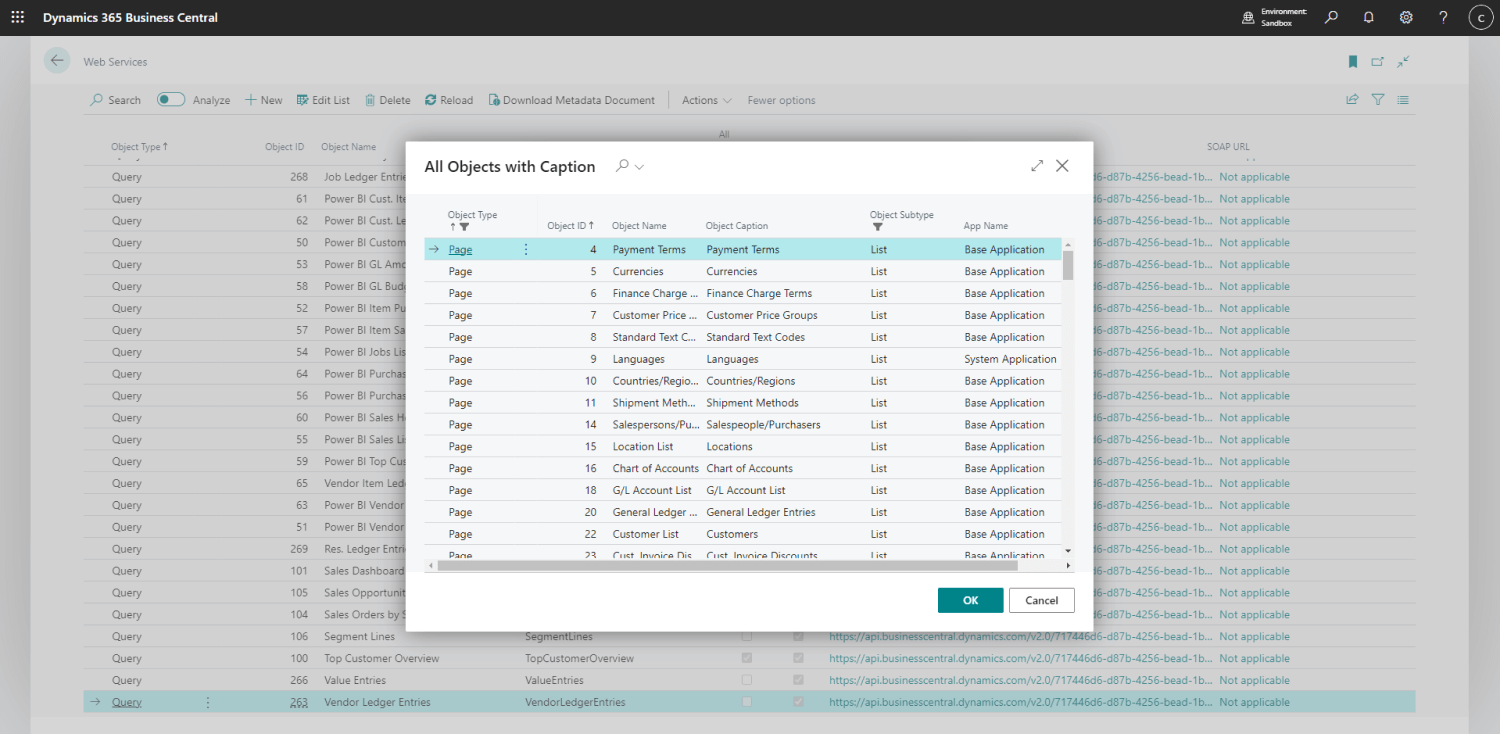Click the SOAP URL column header
The width and height of the screenshot is (1500, 734).
click(x=1228, y=147)
